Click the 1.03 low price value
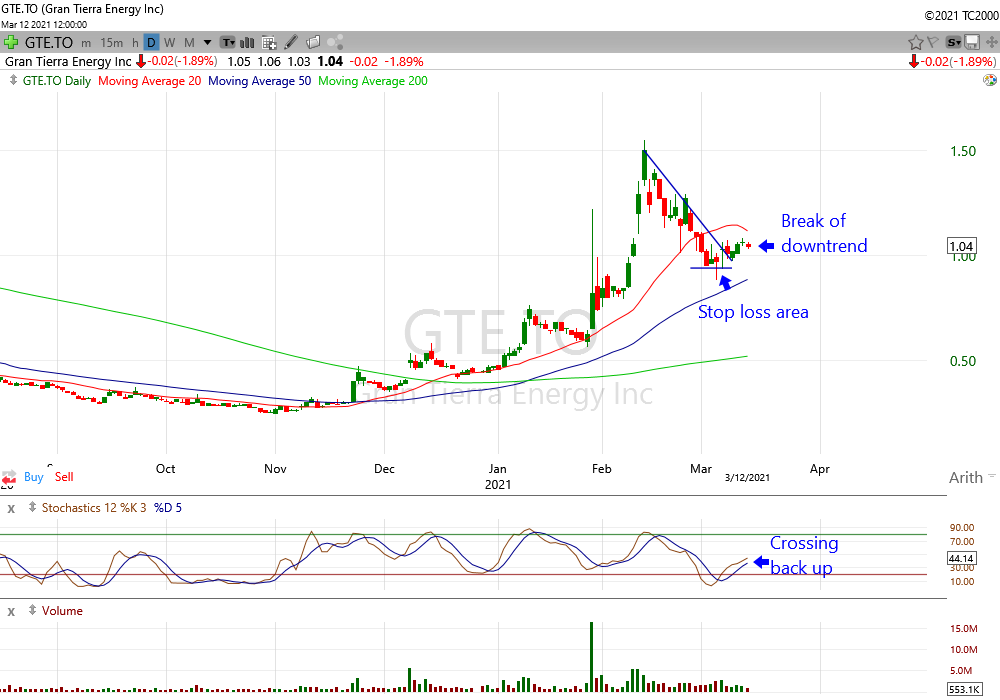 pos(298,62)
